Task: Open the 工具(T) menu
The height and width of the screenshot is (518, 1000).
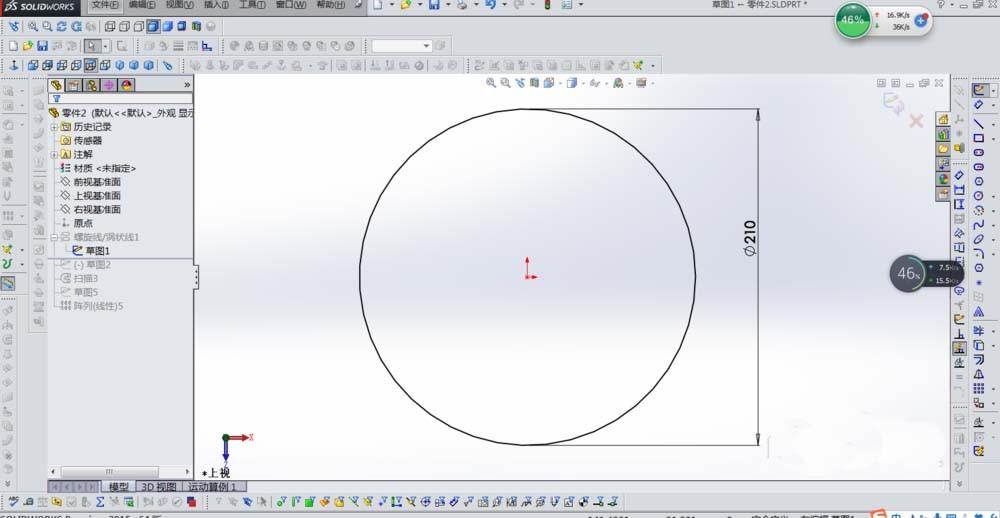Action: tap(253, 5)
